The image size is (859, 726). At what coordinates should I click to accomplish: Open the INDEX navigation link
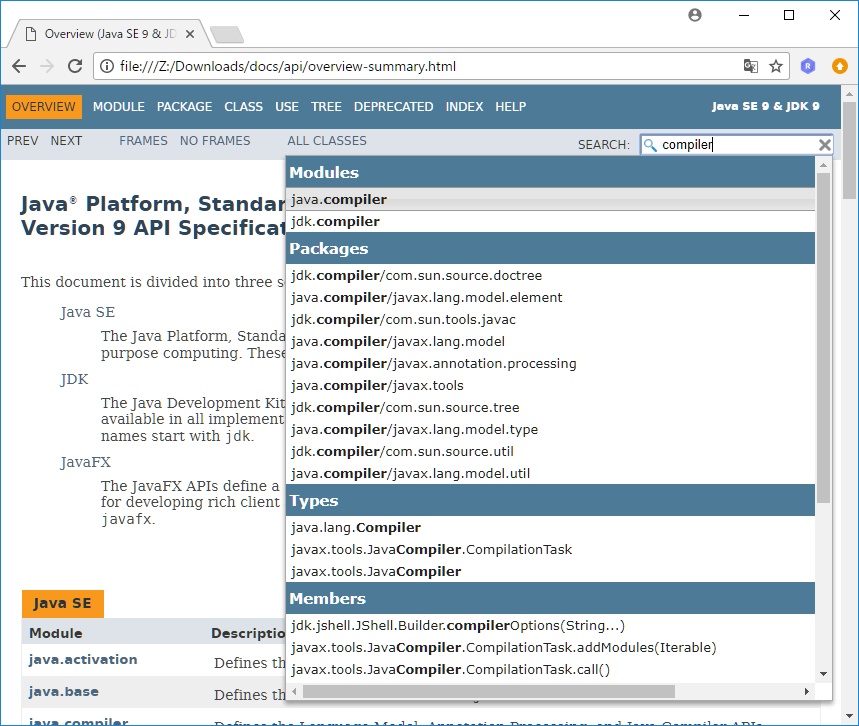pyautogui.click(x=465, y=107)
